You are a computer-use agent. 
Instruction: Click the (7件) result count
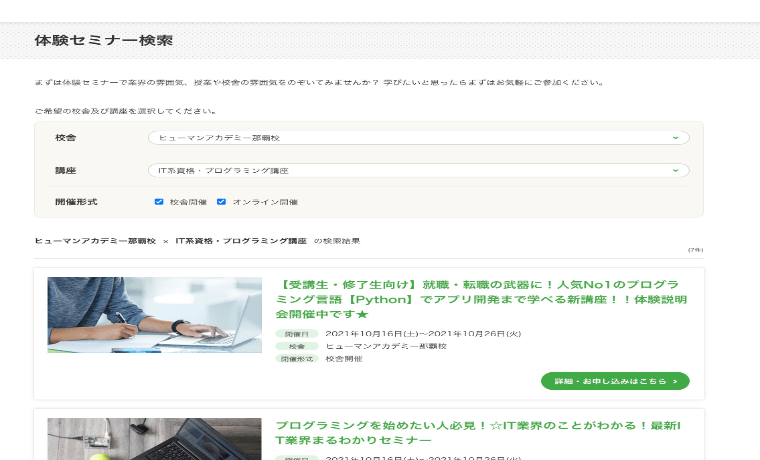click(x=696, y=250)
